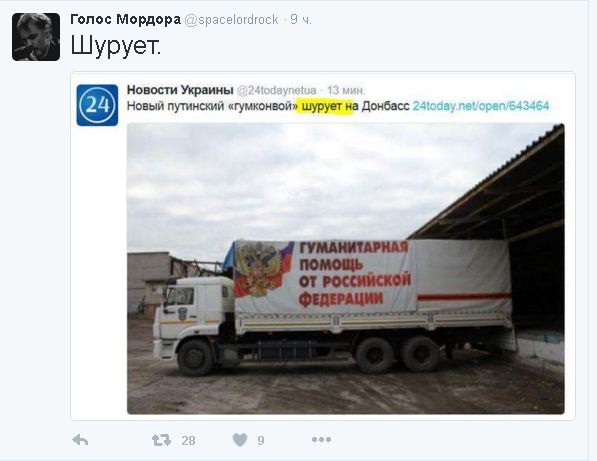
Task: Click the reply arrow icon
Action: pos(80,440)
